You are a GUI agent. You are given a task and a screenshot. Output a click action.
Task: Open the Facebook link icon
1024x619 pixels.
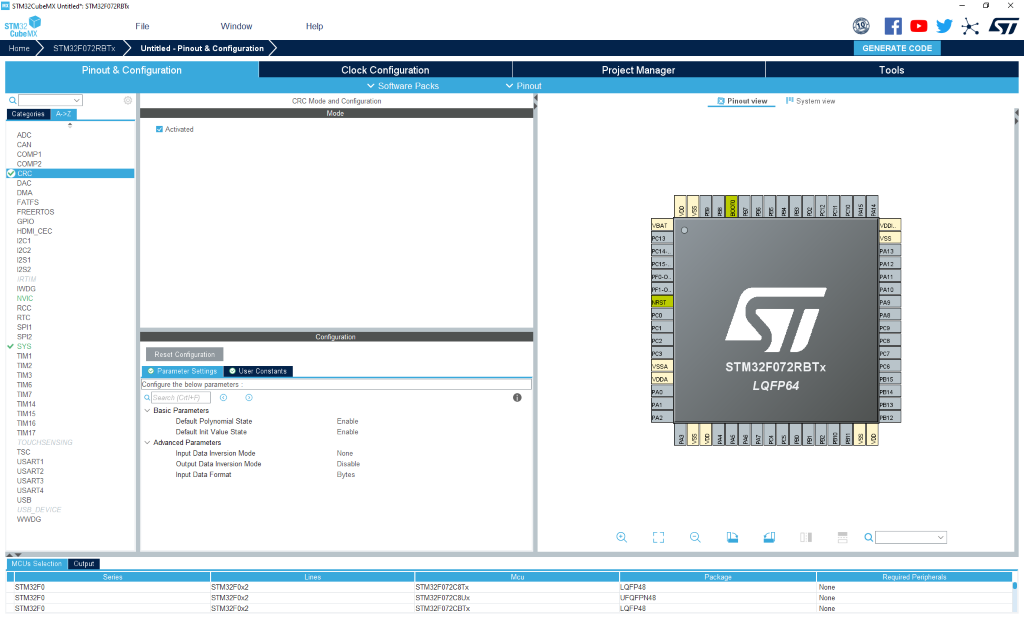(893, 26)
